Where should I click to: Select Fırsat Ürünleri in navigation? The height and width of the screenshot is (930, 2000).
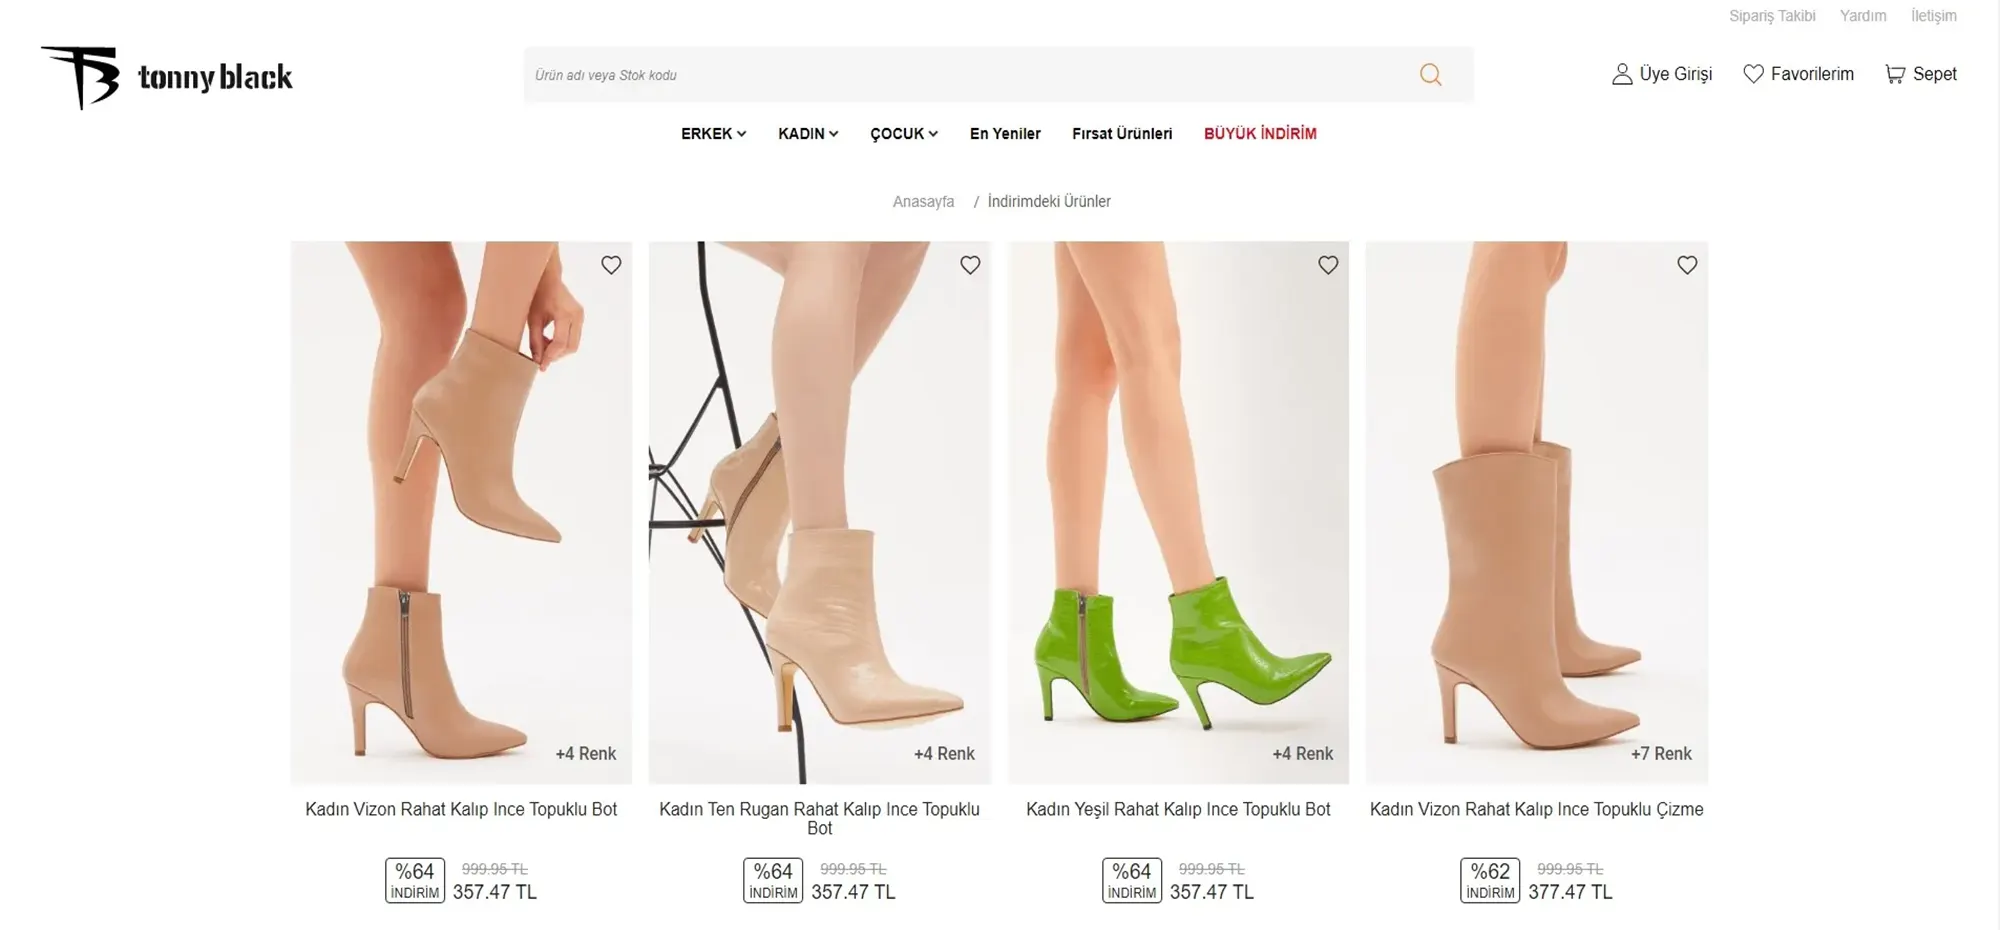(1122, 134)
